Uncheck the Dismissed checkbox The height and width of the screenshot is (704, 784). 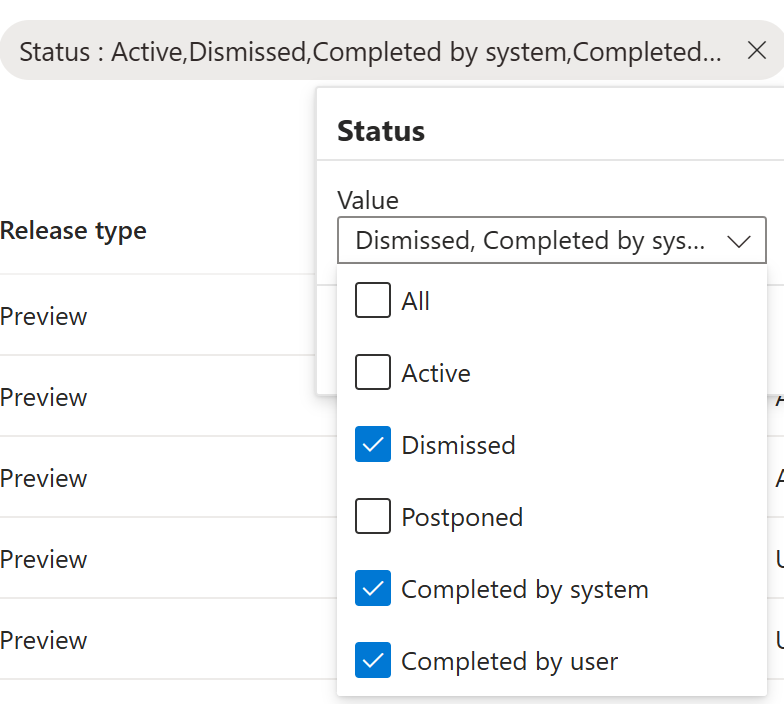point(373,445)
